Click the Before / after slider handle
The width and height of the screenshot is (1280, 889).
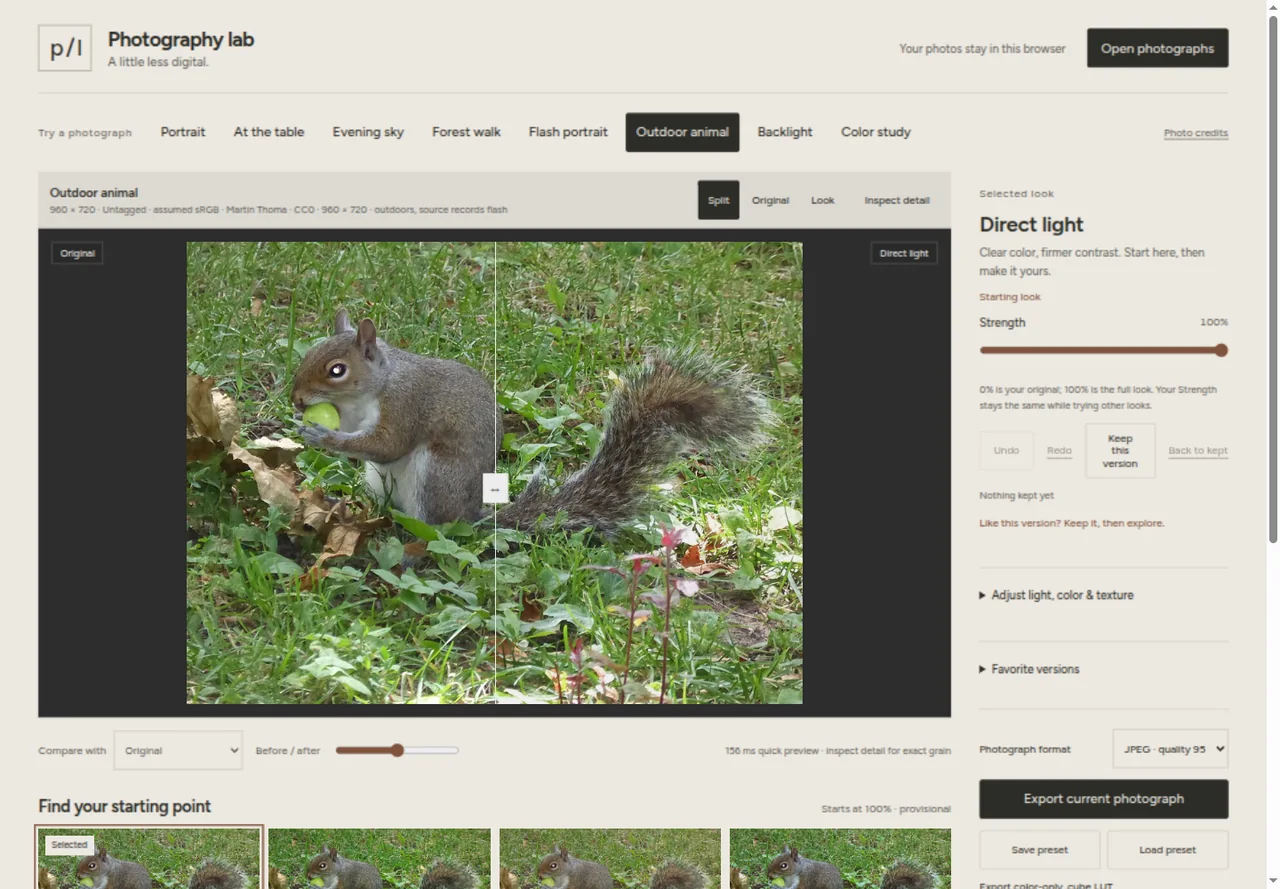pos(397,750)
